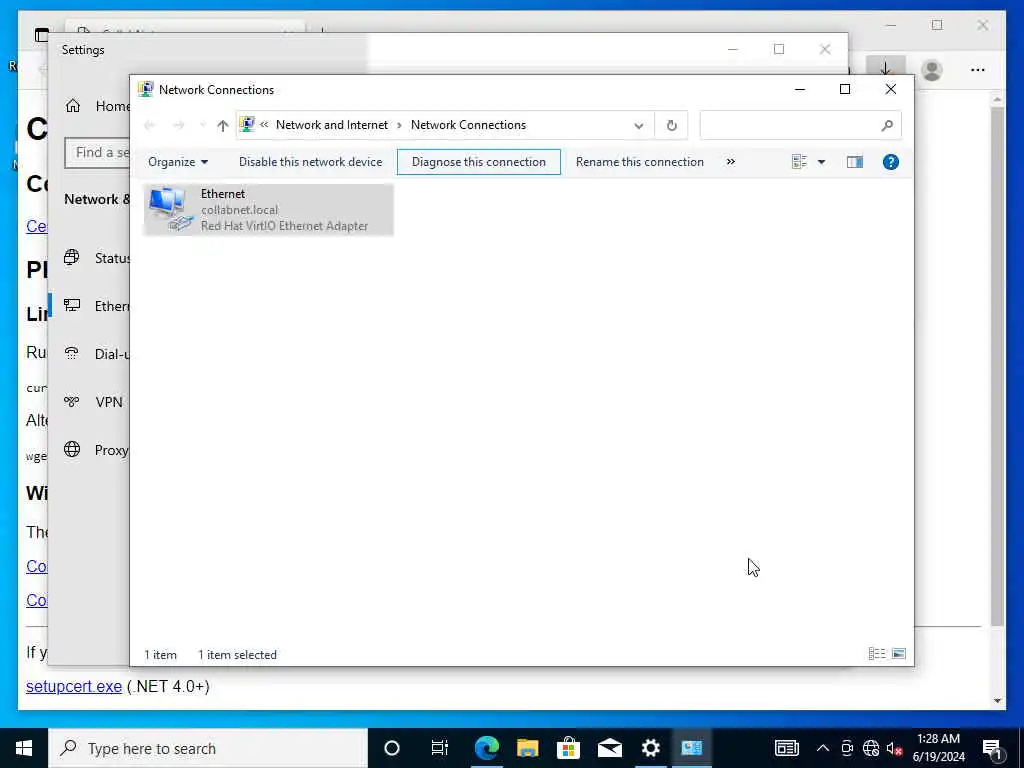The height and width of the screenshot is (768, 1024).
Task: Click setupcert.exe link in browser
Action: tap(74, 686)
